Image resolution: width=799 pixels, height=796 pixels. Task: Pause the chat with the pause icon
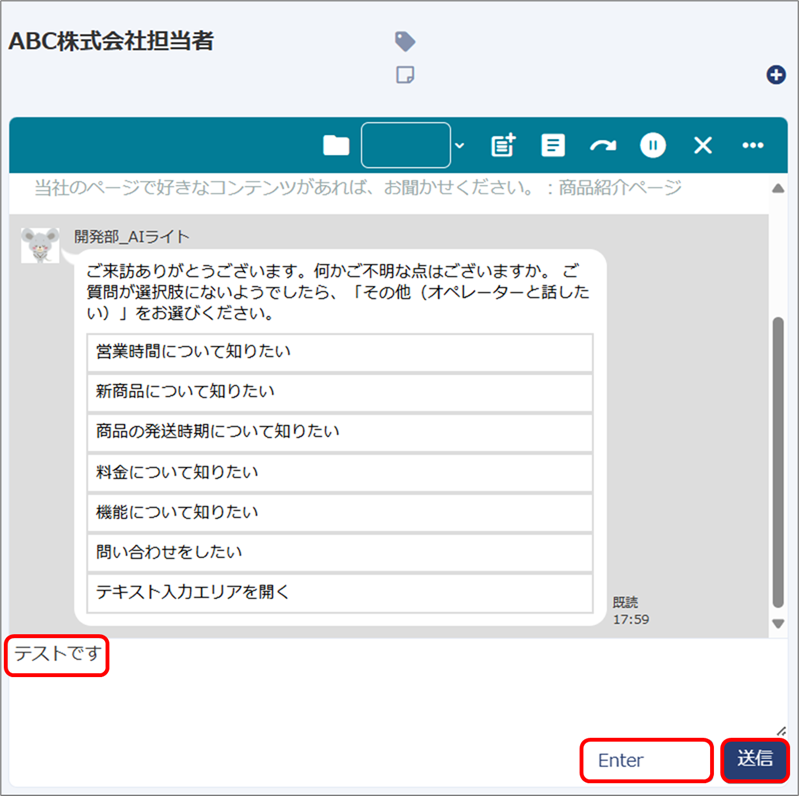pyautogui.click(x=653, y=145)
